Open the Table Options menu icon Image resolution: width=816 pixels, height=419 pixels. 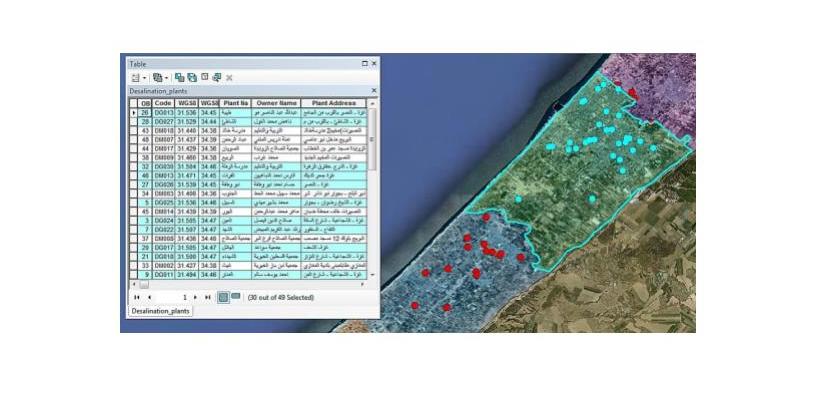134,77
